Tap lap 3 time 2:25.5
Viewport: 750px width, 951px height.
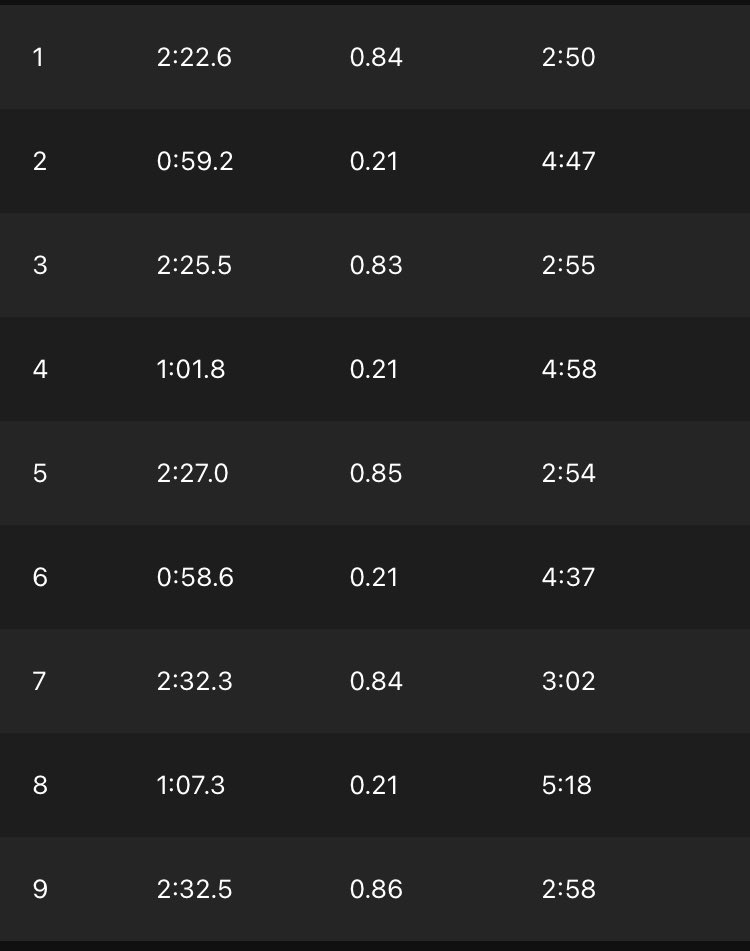pyautogui.click(x=194, y=265)
